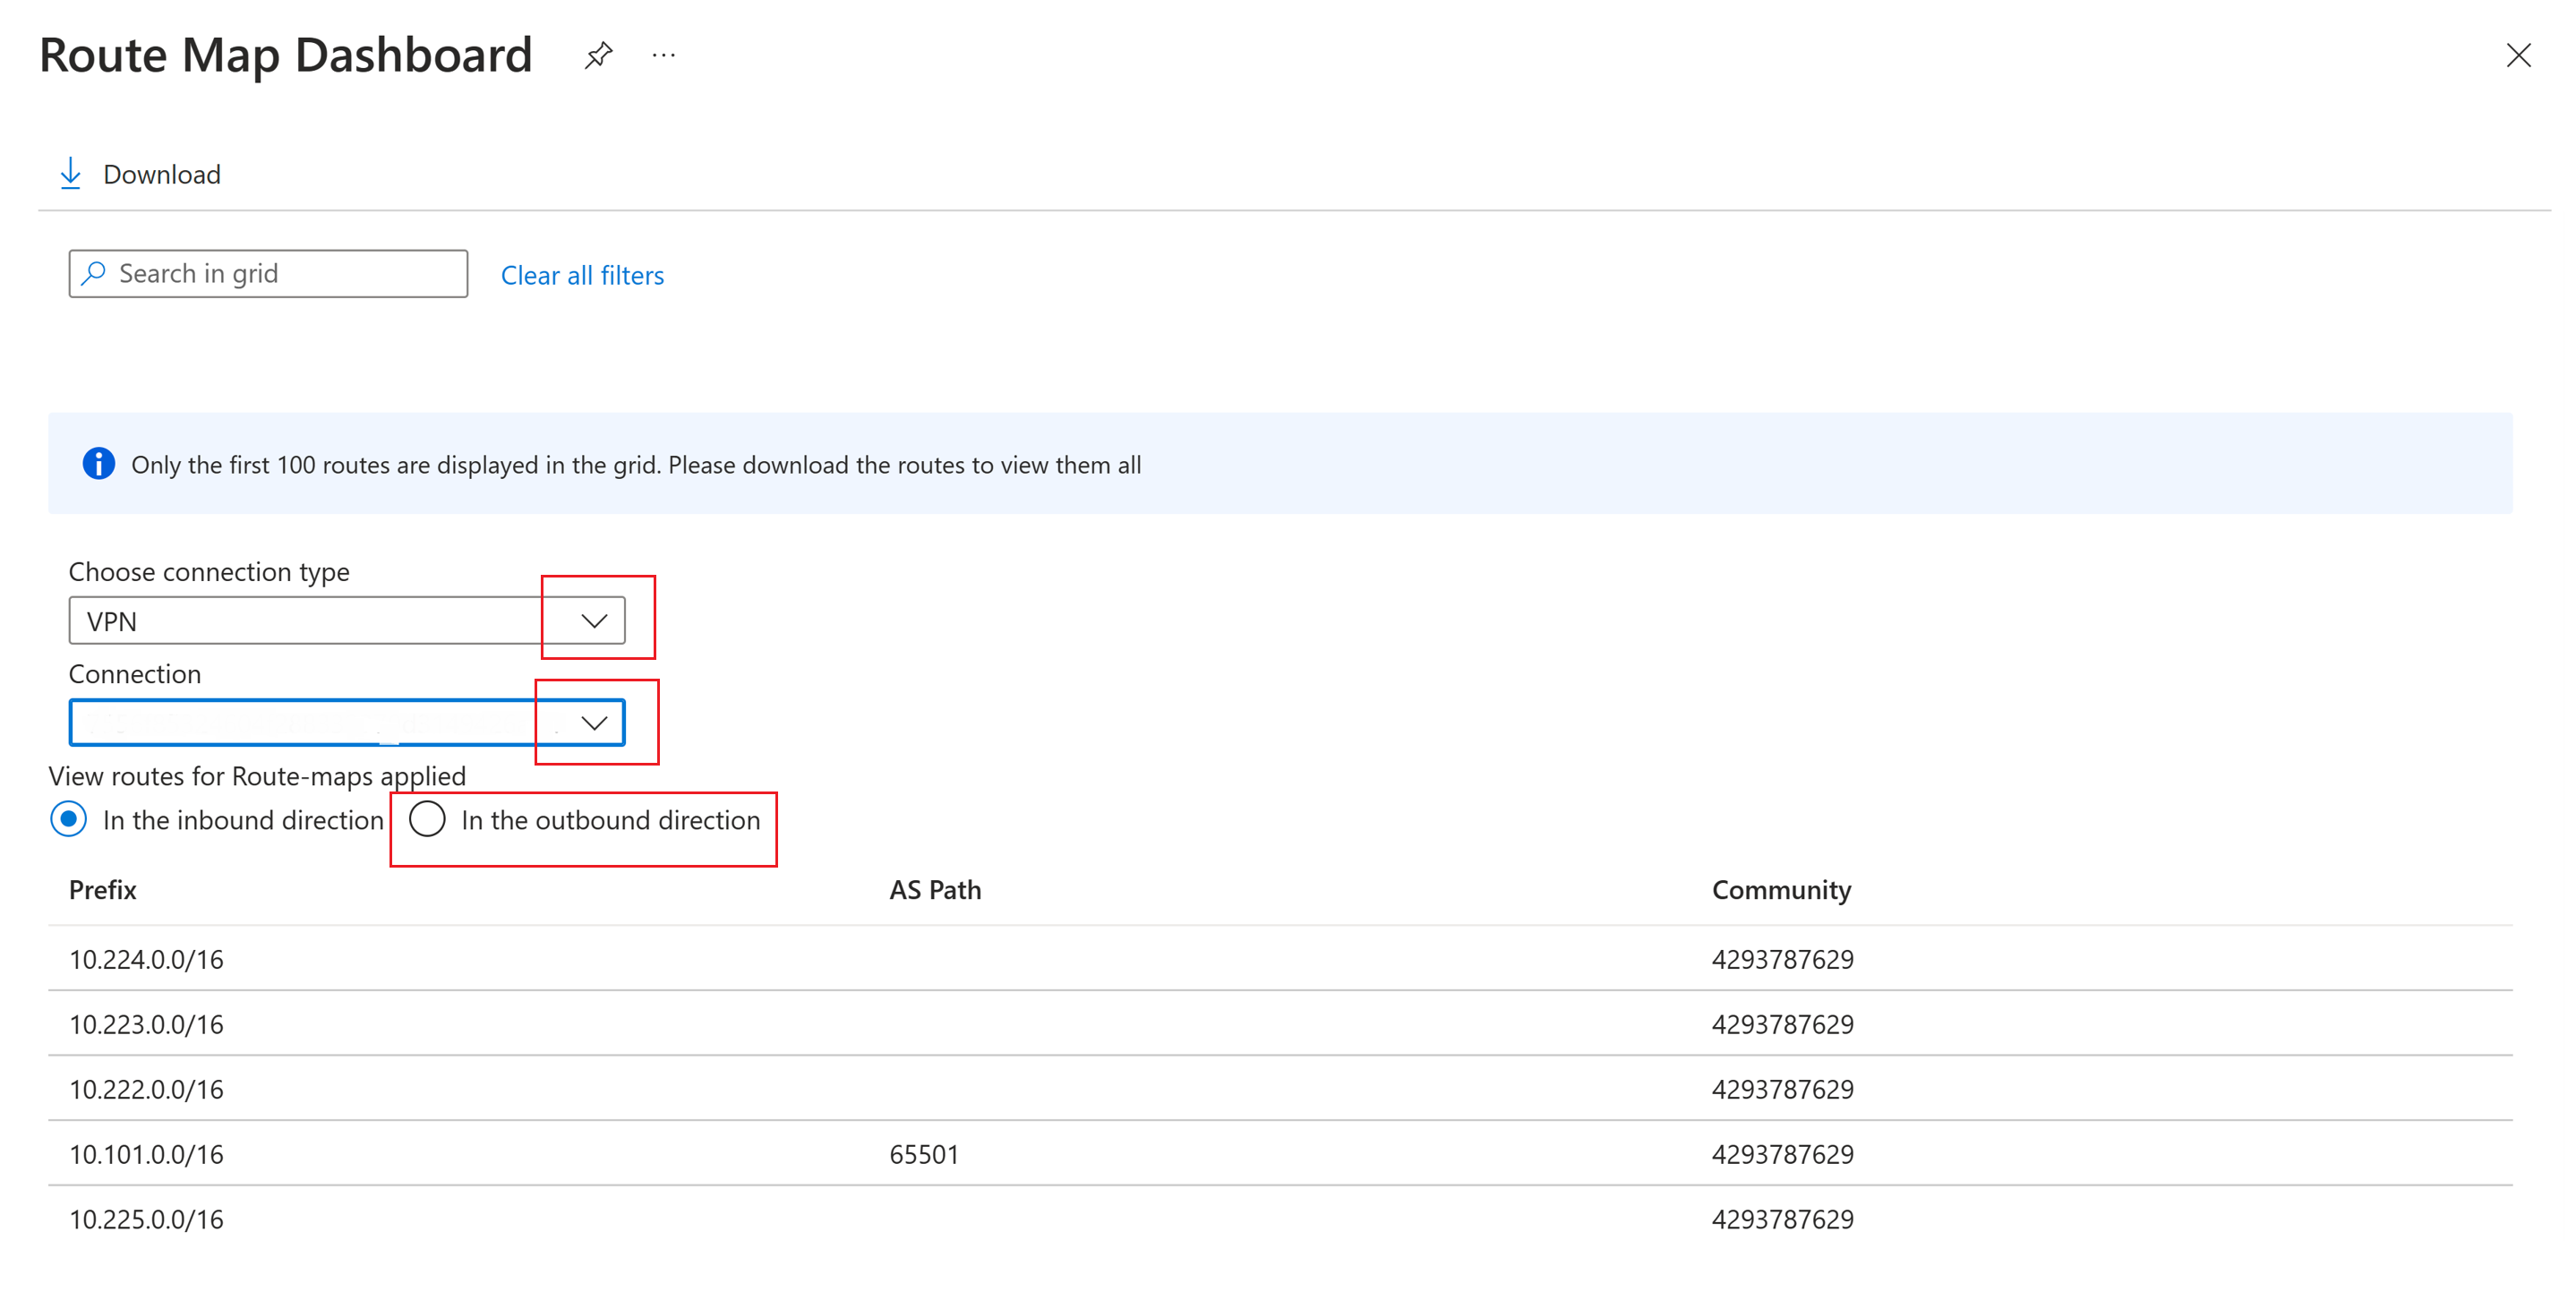Click community value in 10.101.0.0/16 row
The width and height of the screenshot is (2576, 1292).
(x=1782, y=1154)
